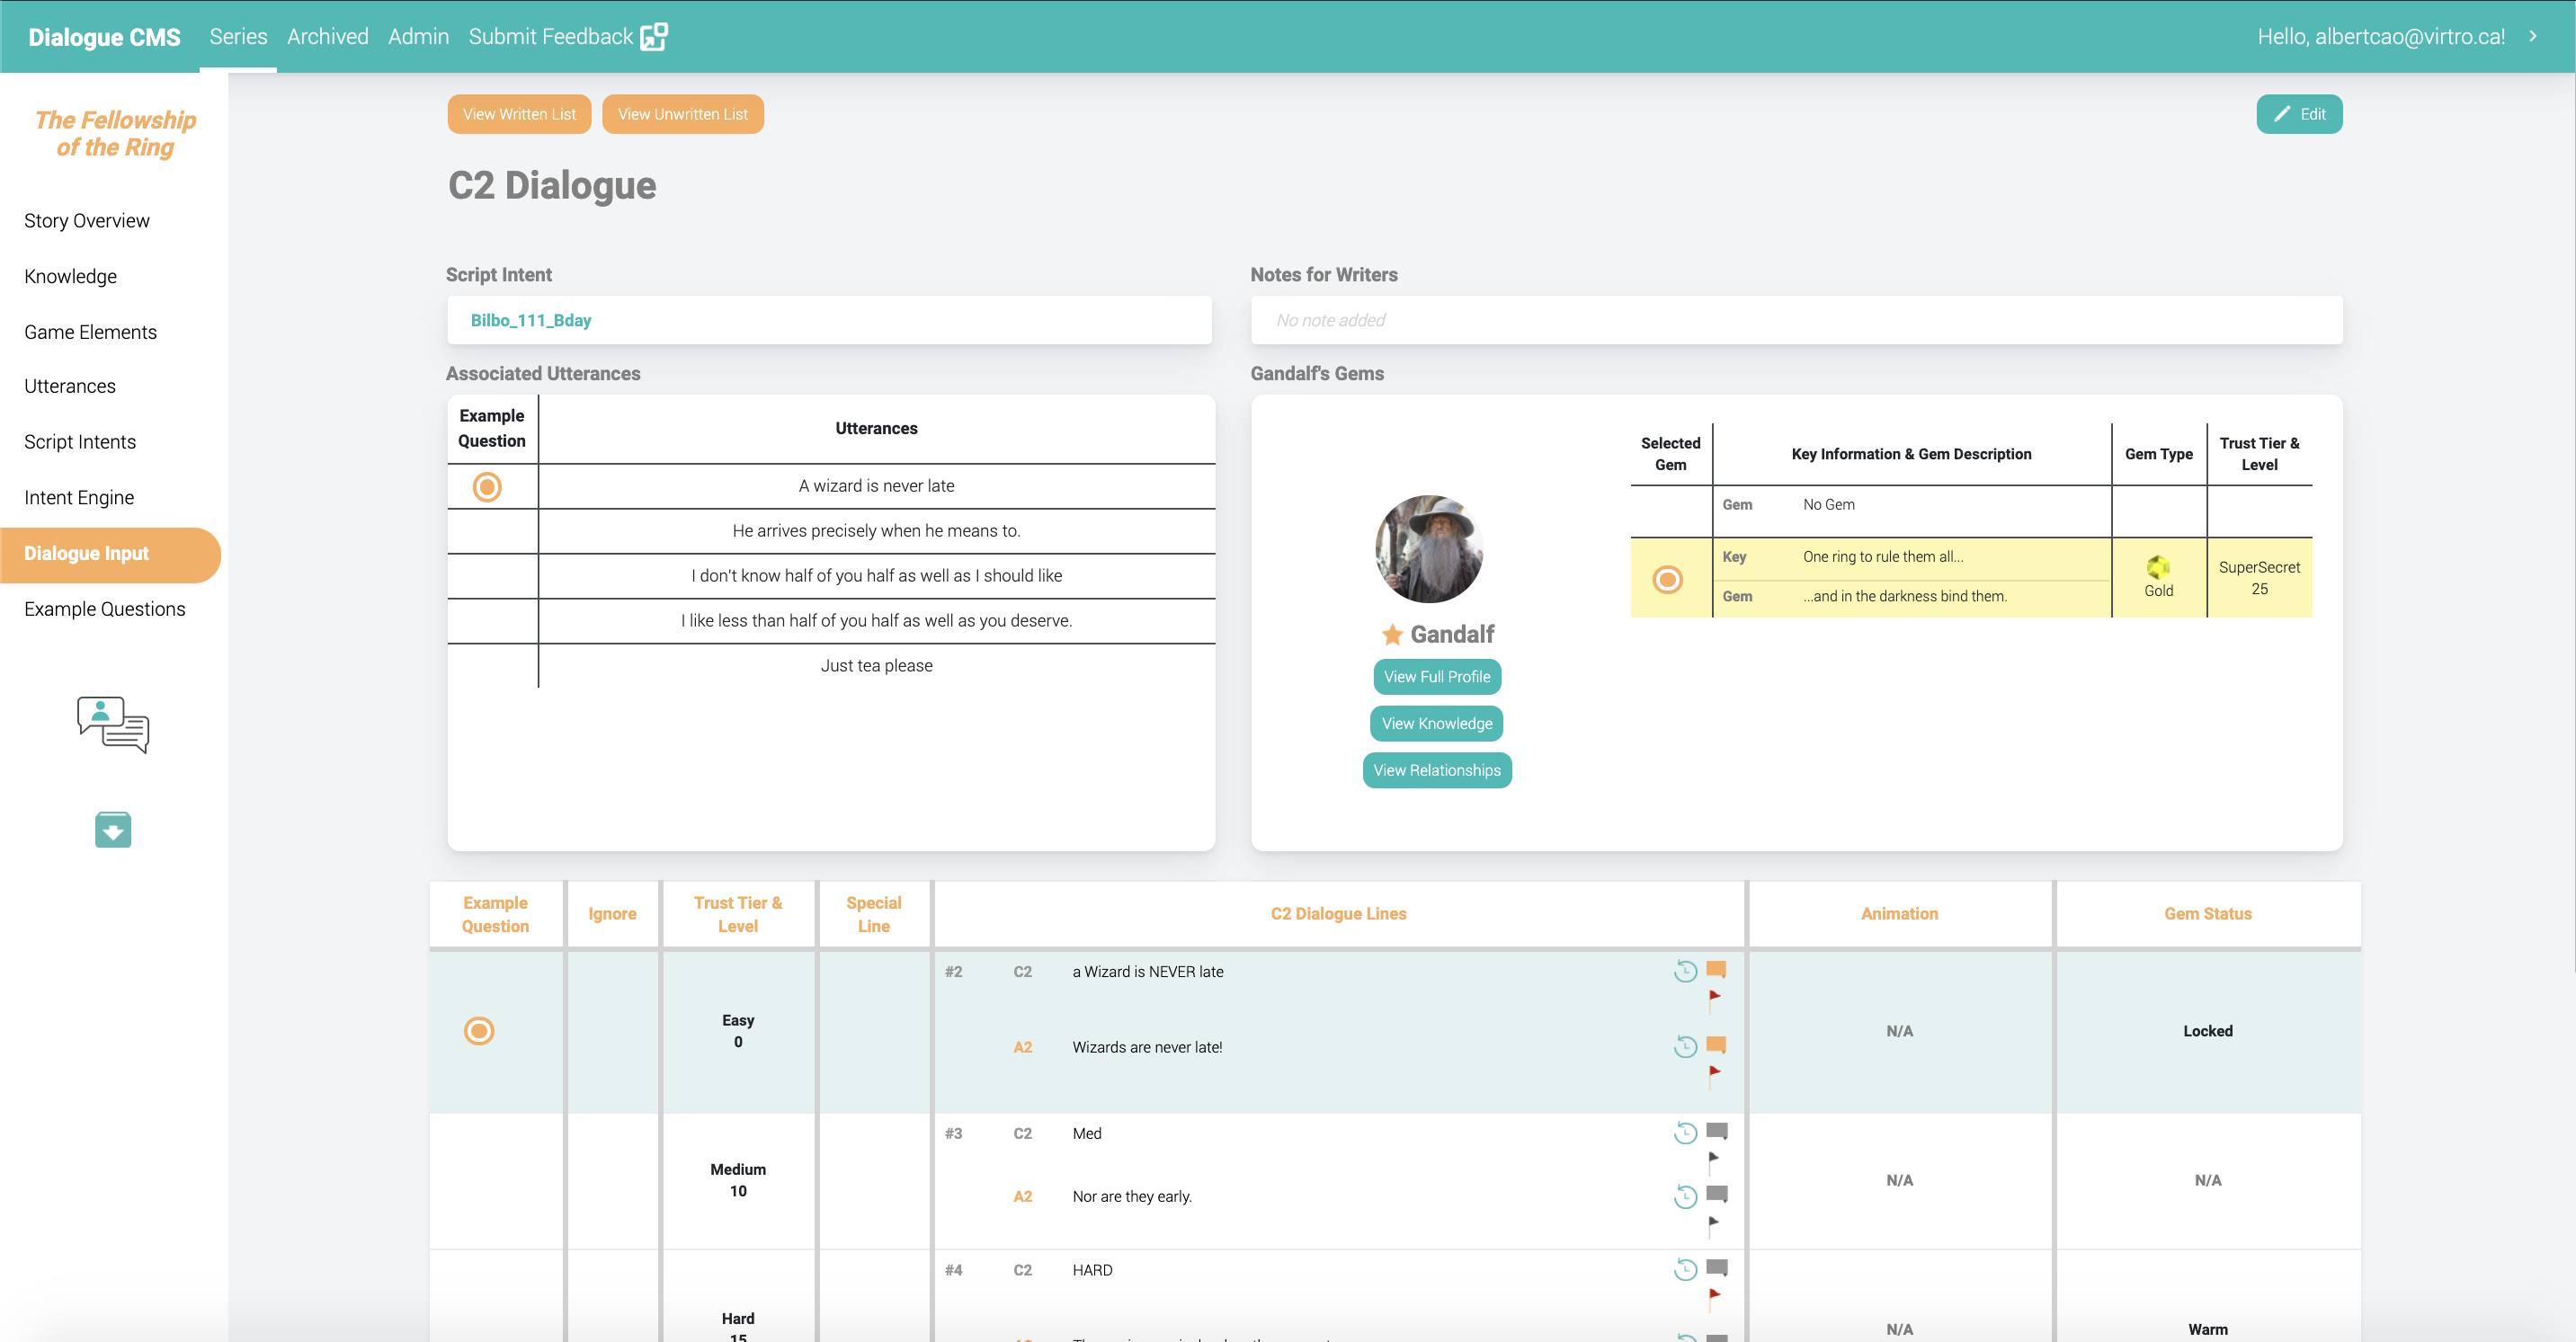Click the dialogue chat icon in sidebar
Viewport: 2576px width, 1342px height.
[x=113, y=724]
